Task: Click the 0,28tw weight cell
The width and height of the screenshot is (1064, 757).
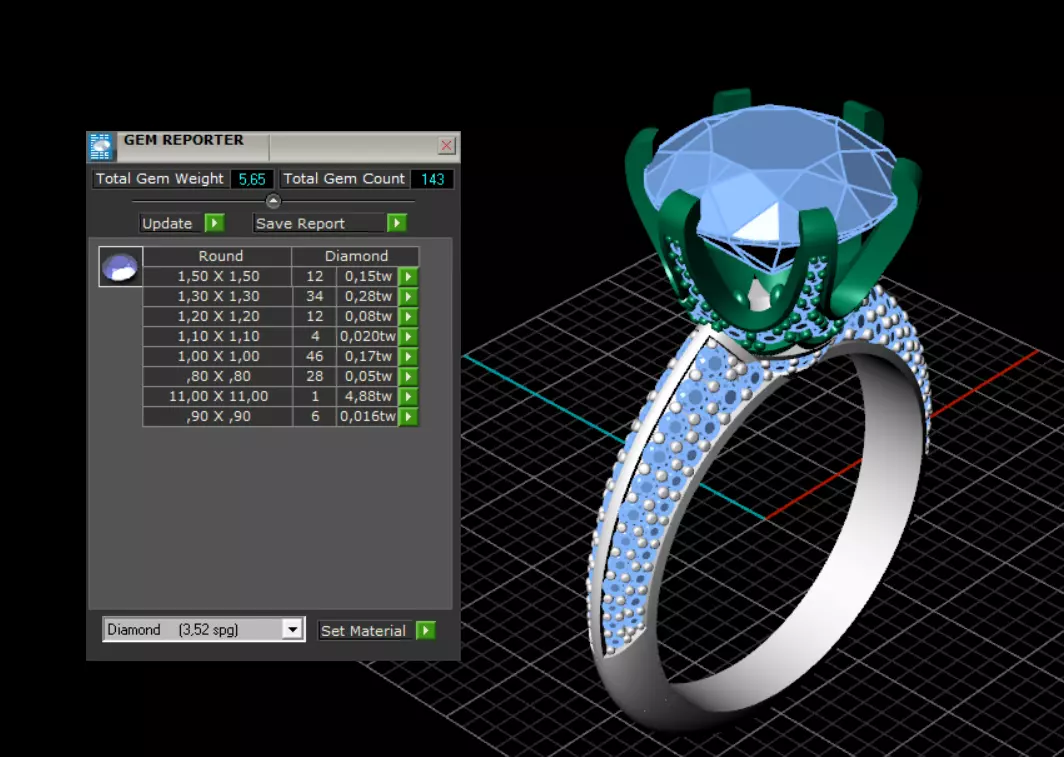Action: 367,296
